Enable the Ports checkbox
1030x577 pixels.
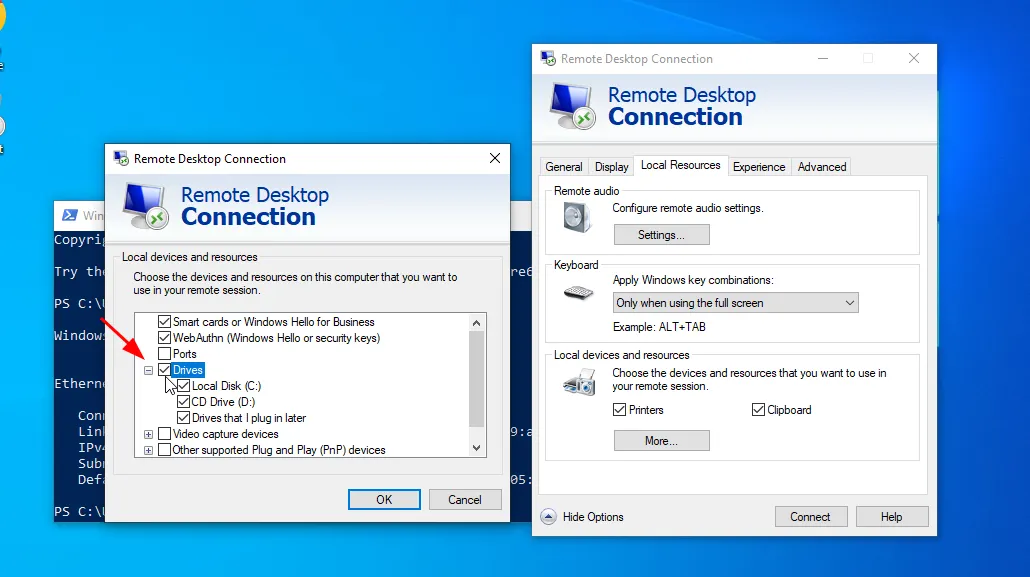[x=164, y=354]
